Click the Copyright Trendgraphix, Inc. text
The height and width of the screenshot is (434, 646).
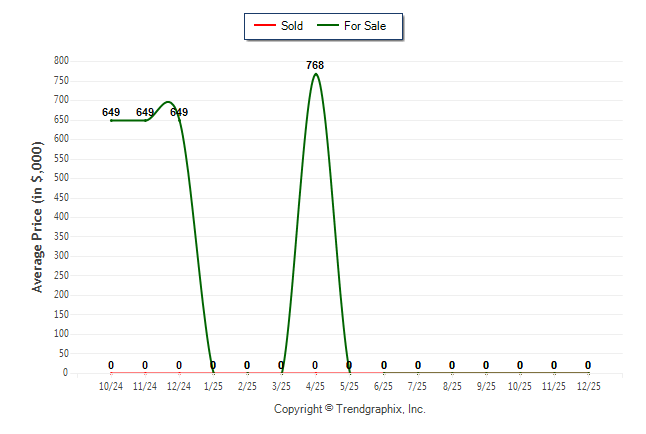350,409
